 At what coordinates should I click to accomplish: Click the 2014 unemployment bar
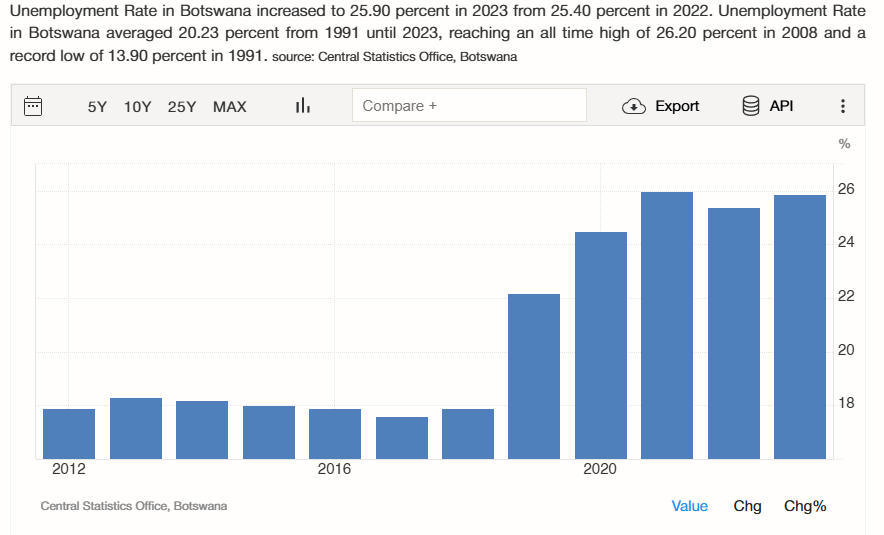(202, 430)
